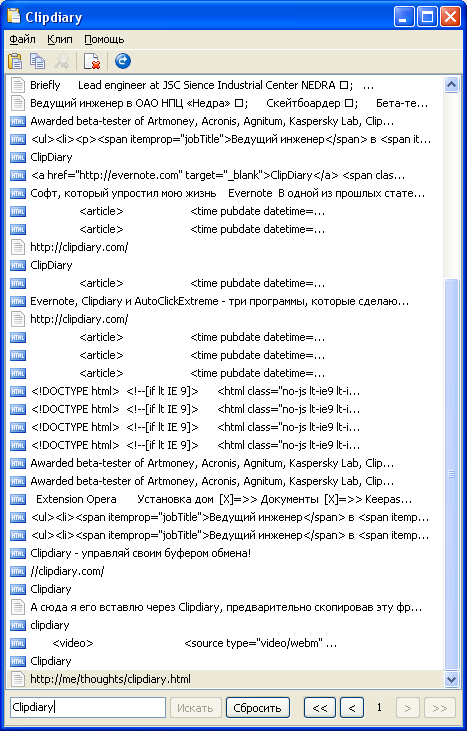The image size is (468, 731).
Task: Click the HTML icon next to 'Софт, который упростил мою жизнь'
Action: (x=18, y=193)
